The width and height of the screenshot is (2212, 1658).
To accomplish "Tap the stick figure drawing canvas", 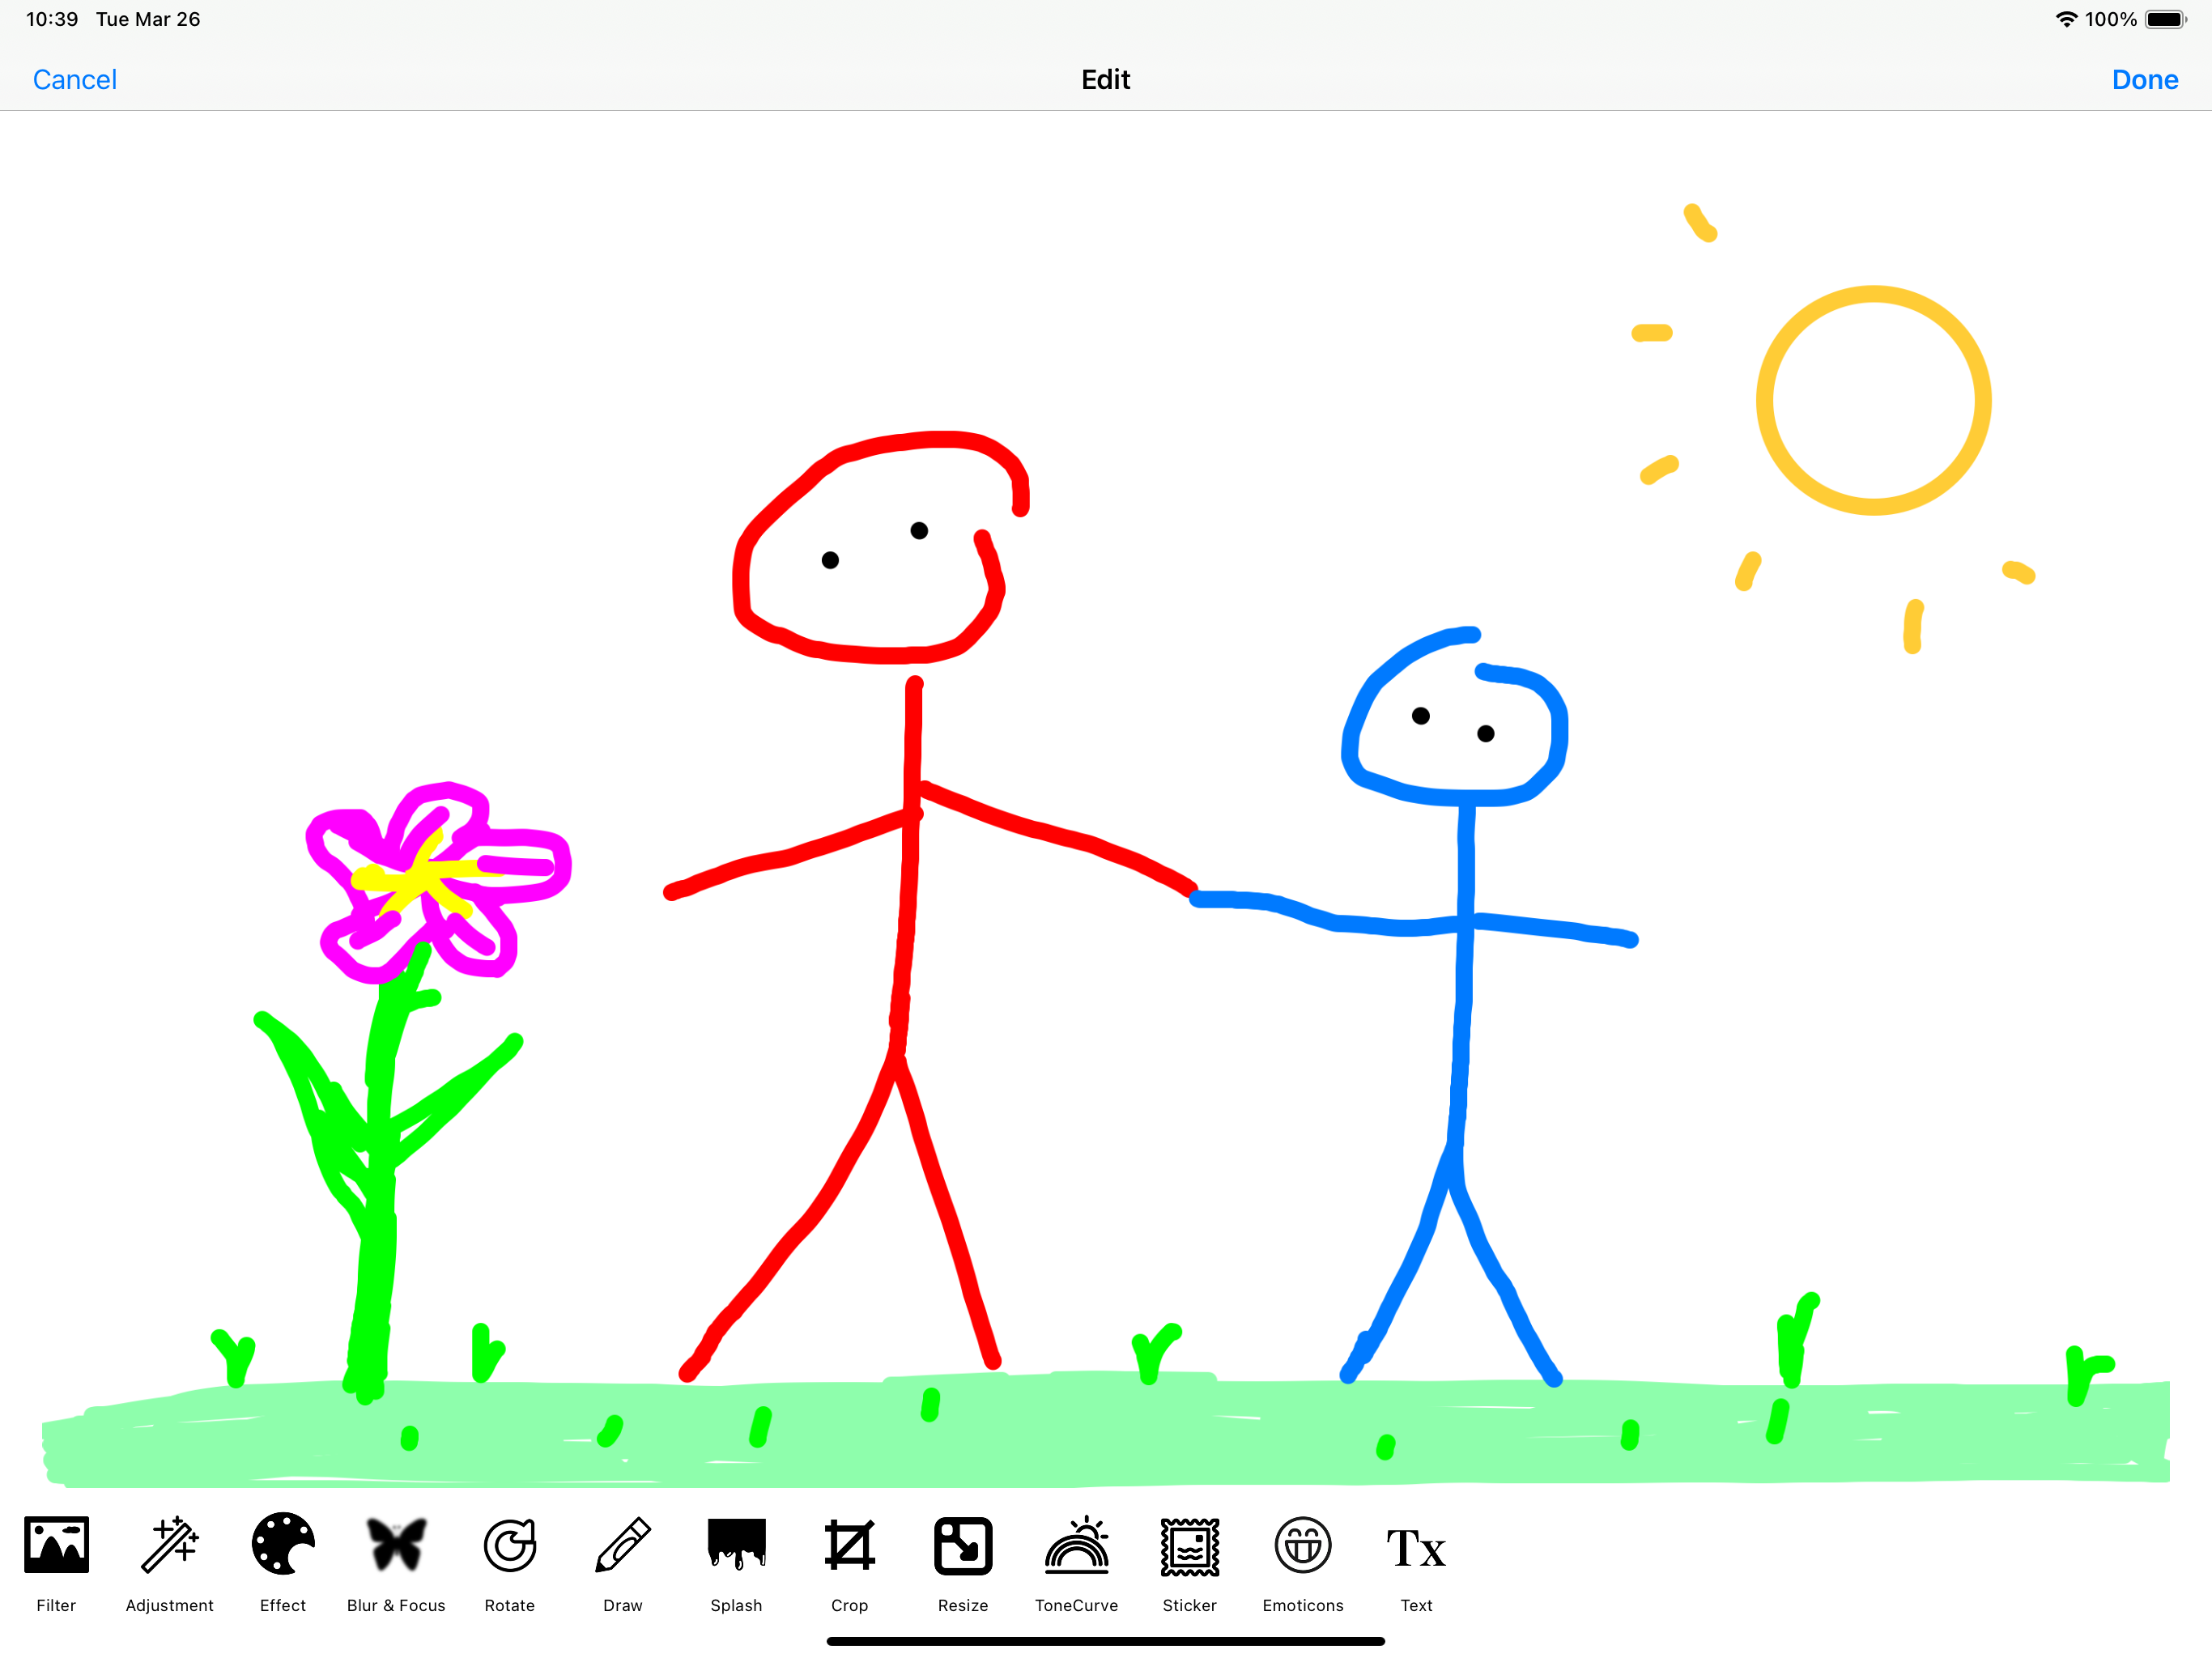I will 1106,800.
